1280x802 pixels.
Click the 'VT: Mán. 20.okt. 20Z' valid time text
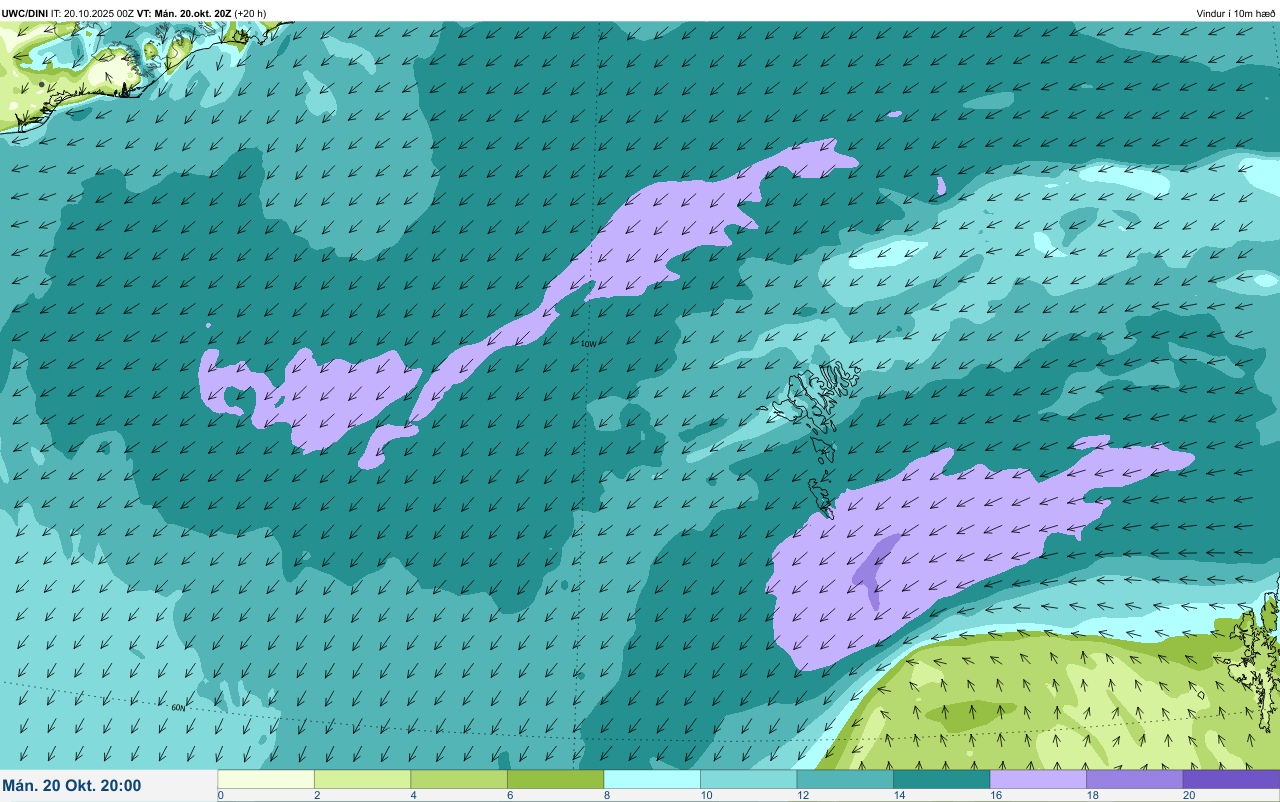pyautogui.click(x=184, y=13)
